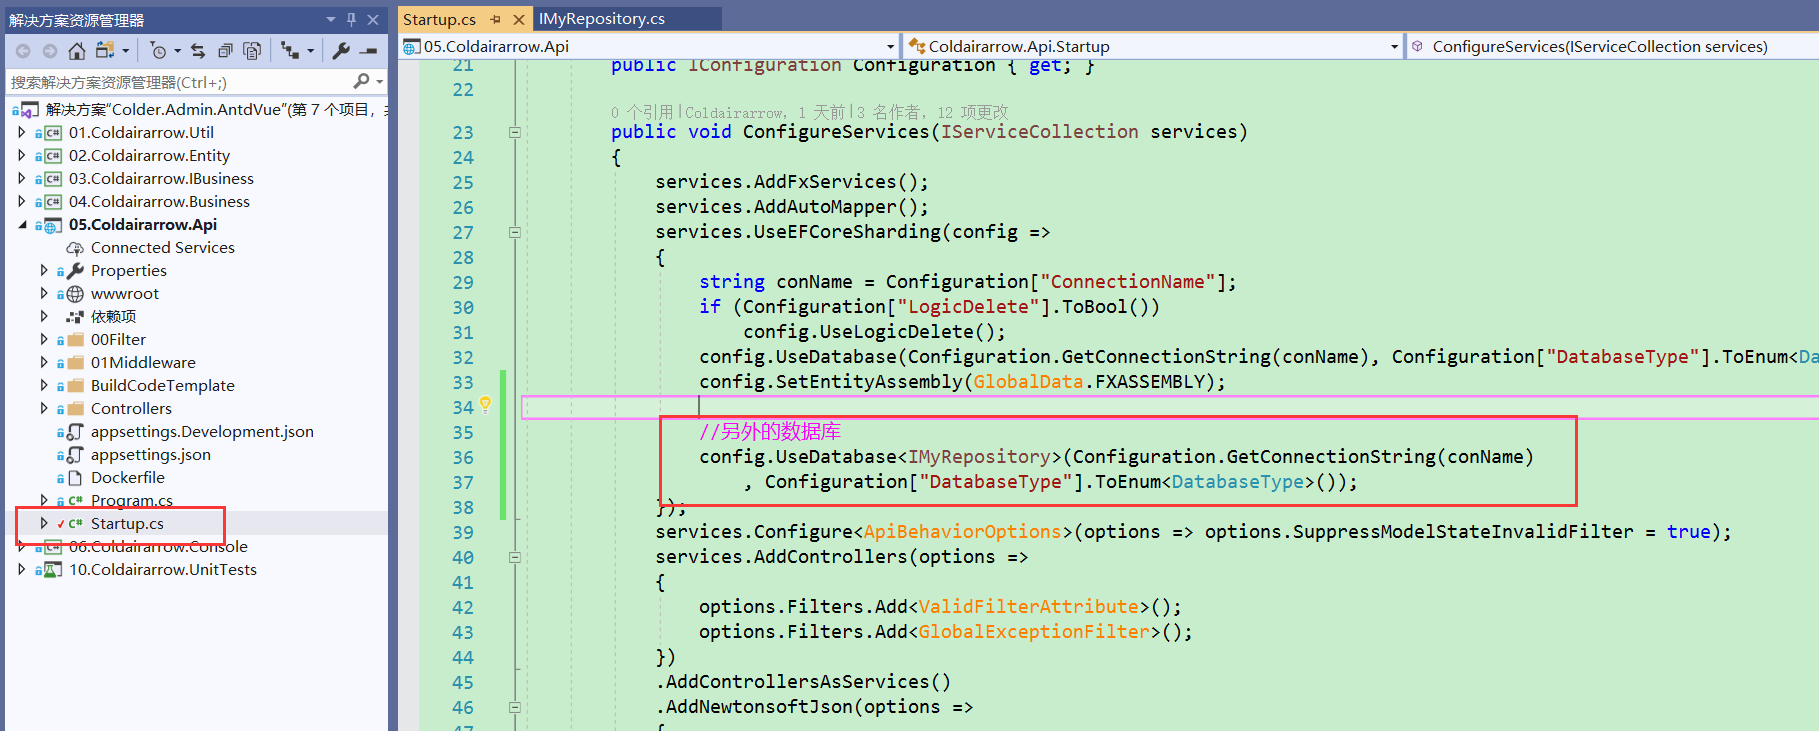Viewport: 1819px width, 731px height.
Task: Open the dropdown arrow next to the view-switch icon
Action: [125, 50]
